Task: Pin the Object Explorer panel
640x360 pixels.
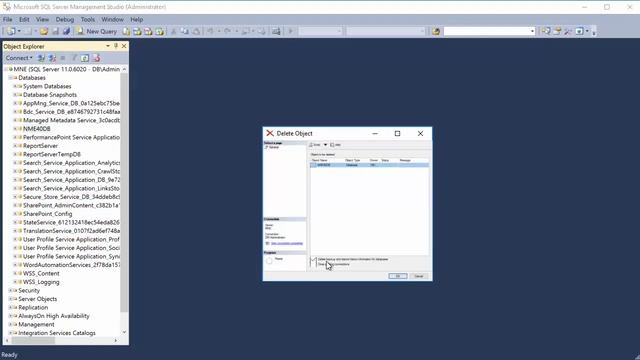Action: pos(116,46)
